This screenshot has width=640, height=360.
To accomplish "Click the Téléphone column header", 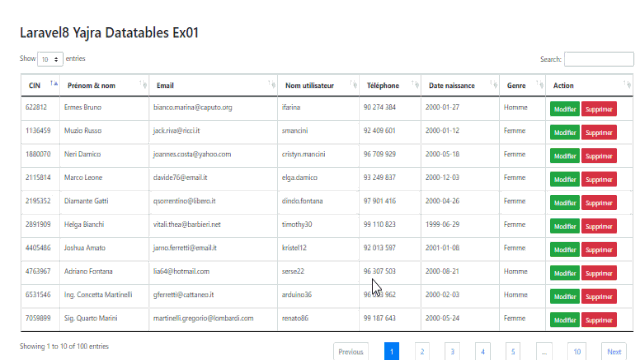I will pyautogui.click(x=390, y=85).
